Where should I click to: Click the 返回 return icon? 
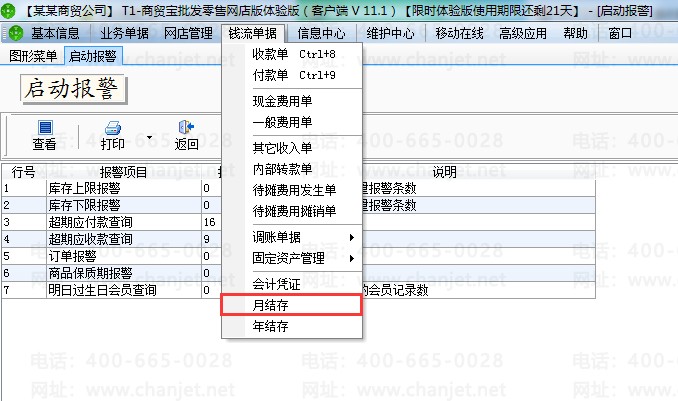[186, 127]
